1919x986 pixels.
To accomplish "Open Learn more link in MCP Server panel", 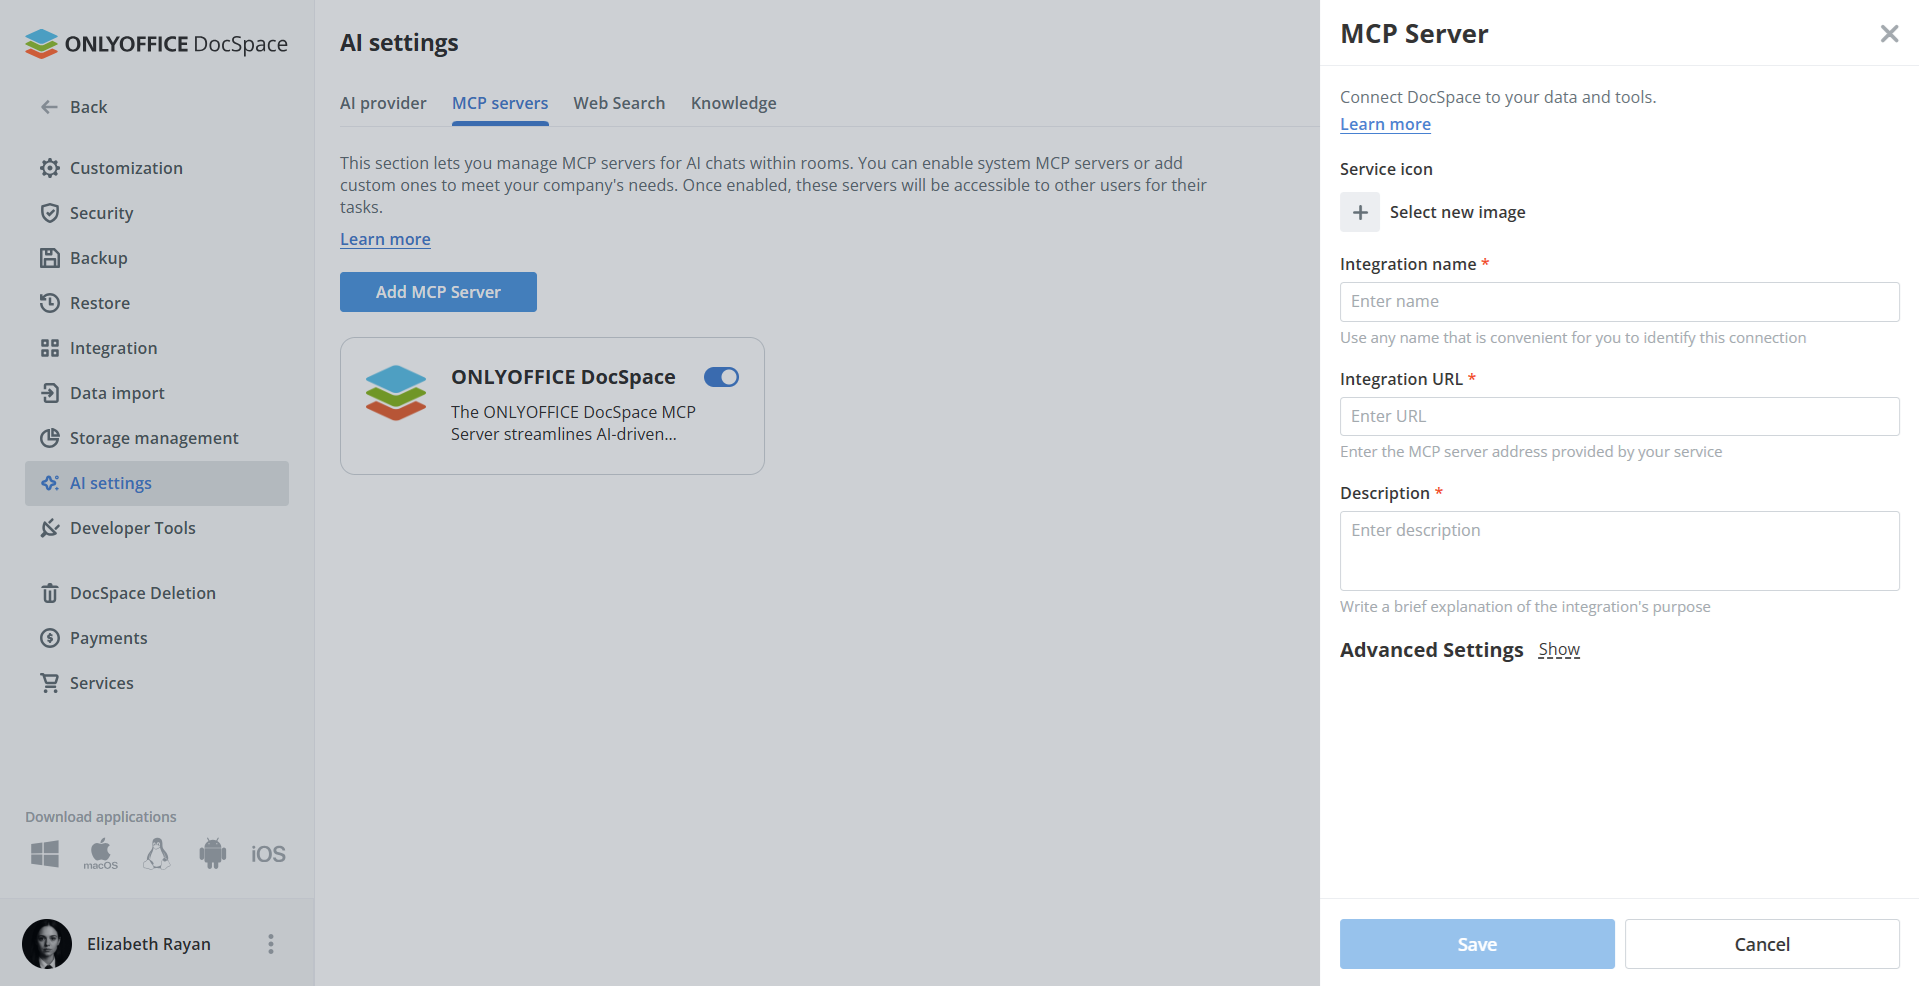I will tap(1385, 124).
